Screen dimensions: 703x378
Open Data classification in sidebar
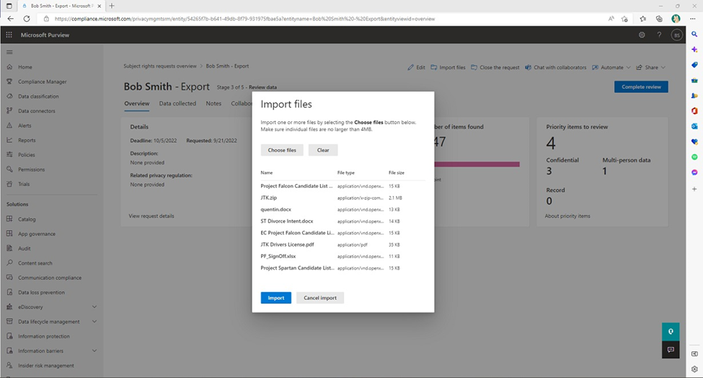(x=38, y=96)
